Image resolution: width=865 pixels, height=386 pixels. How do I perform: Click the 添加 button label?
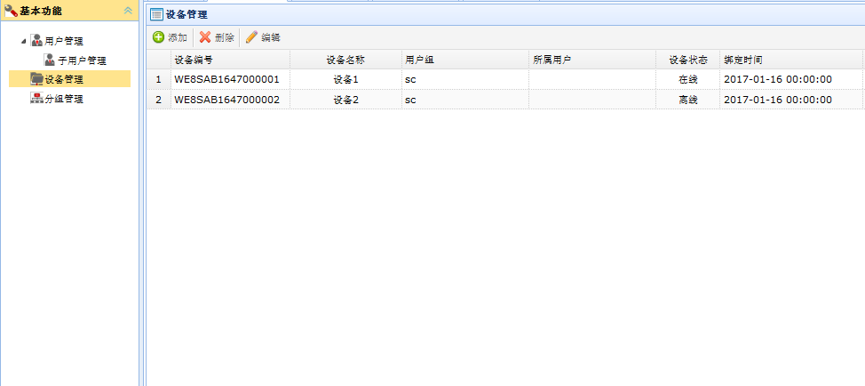pyautogui.click(x=178, y=37)
